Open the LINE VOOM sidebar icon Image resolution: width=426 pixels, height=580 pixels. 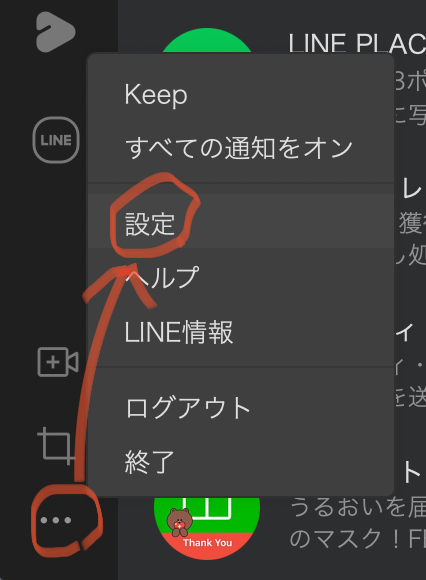tap(55, 32)
